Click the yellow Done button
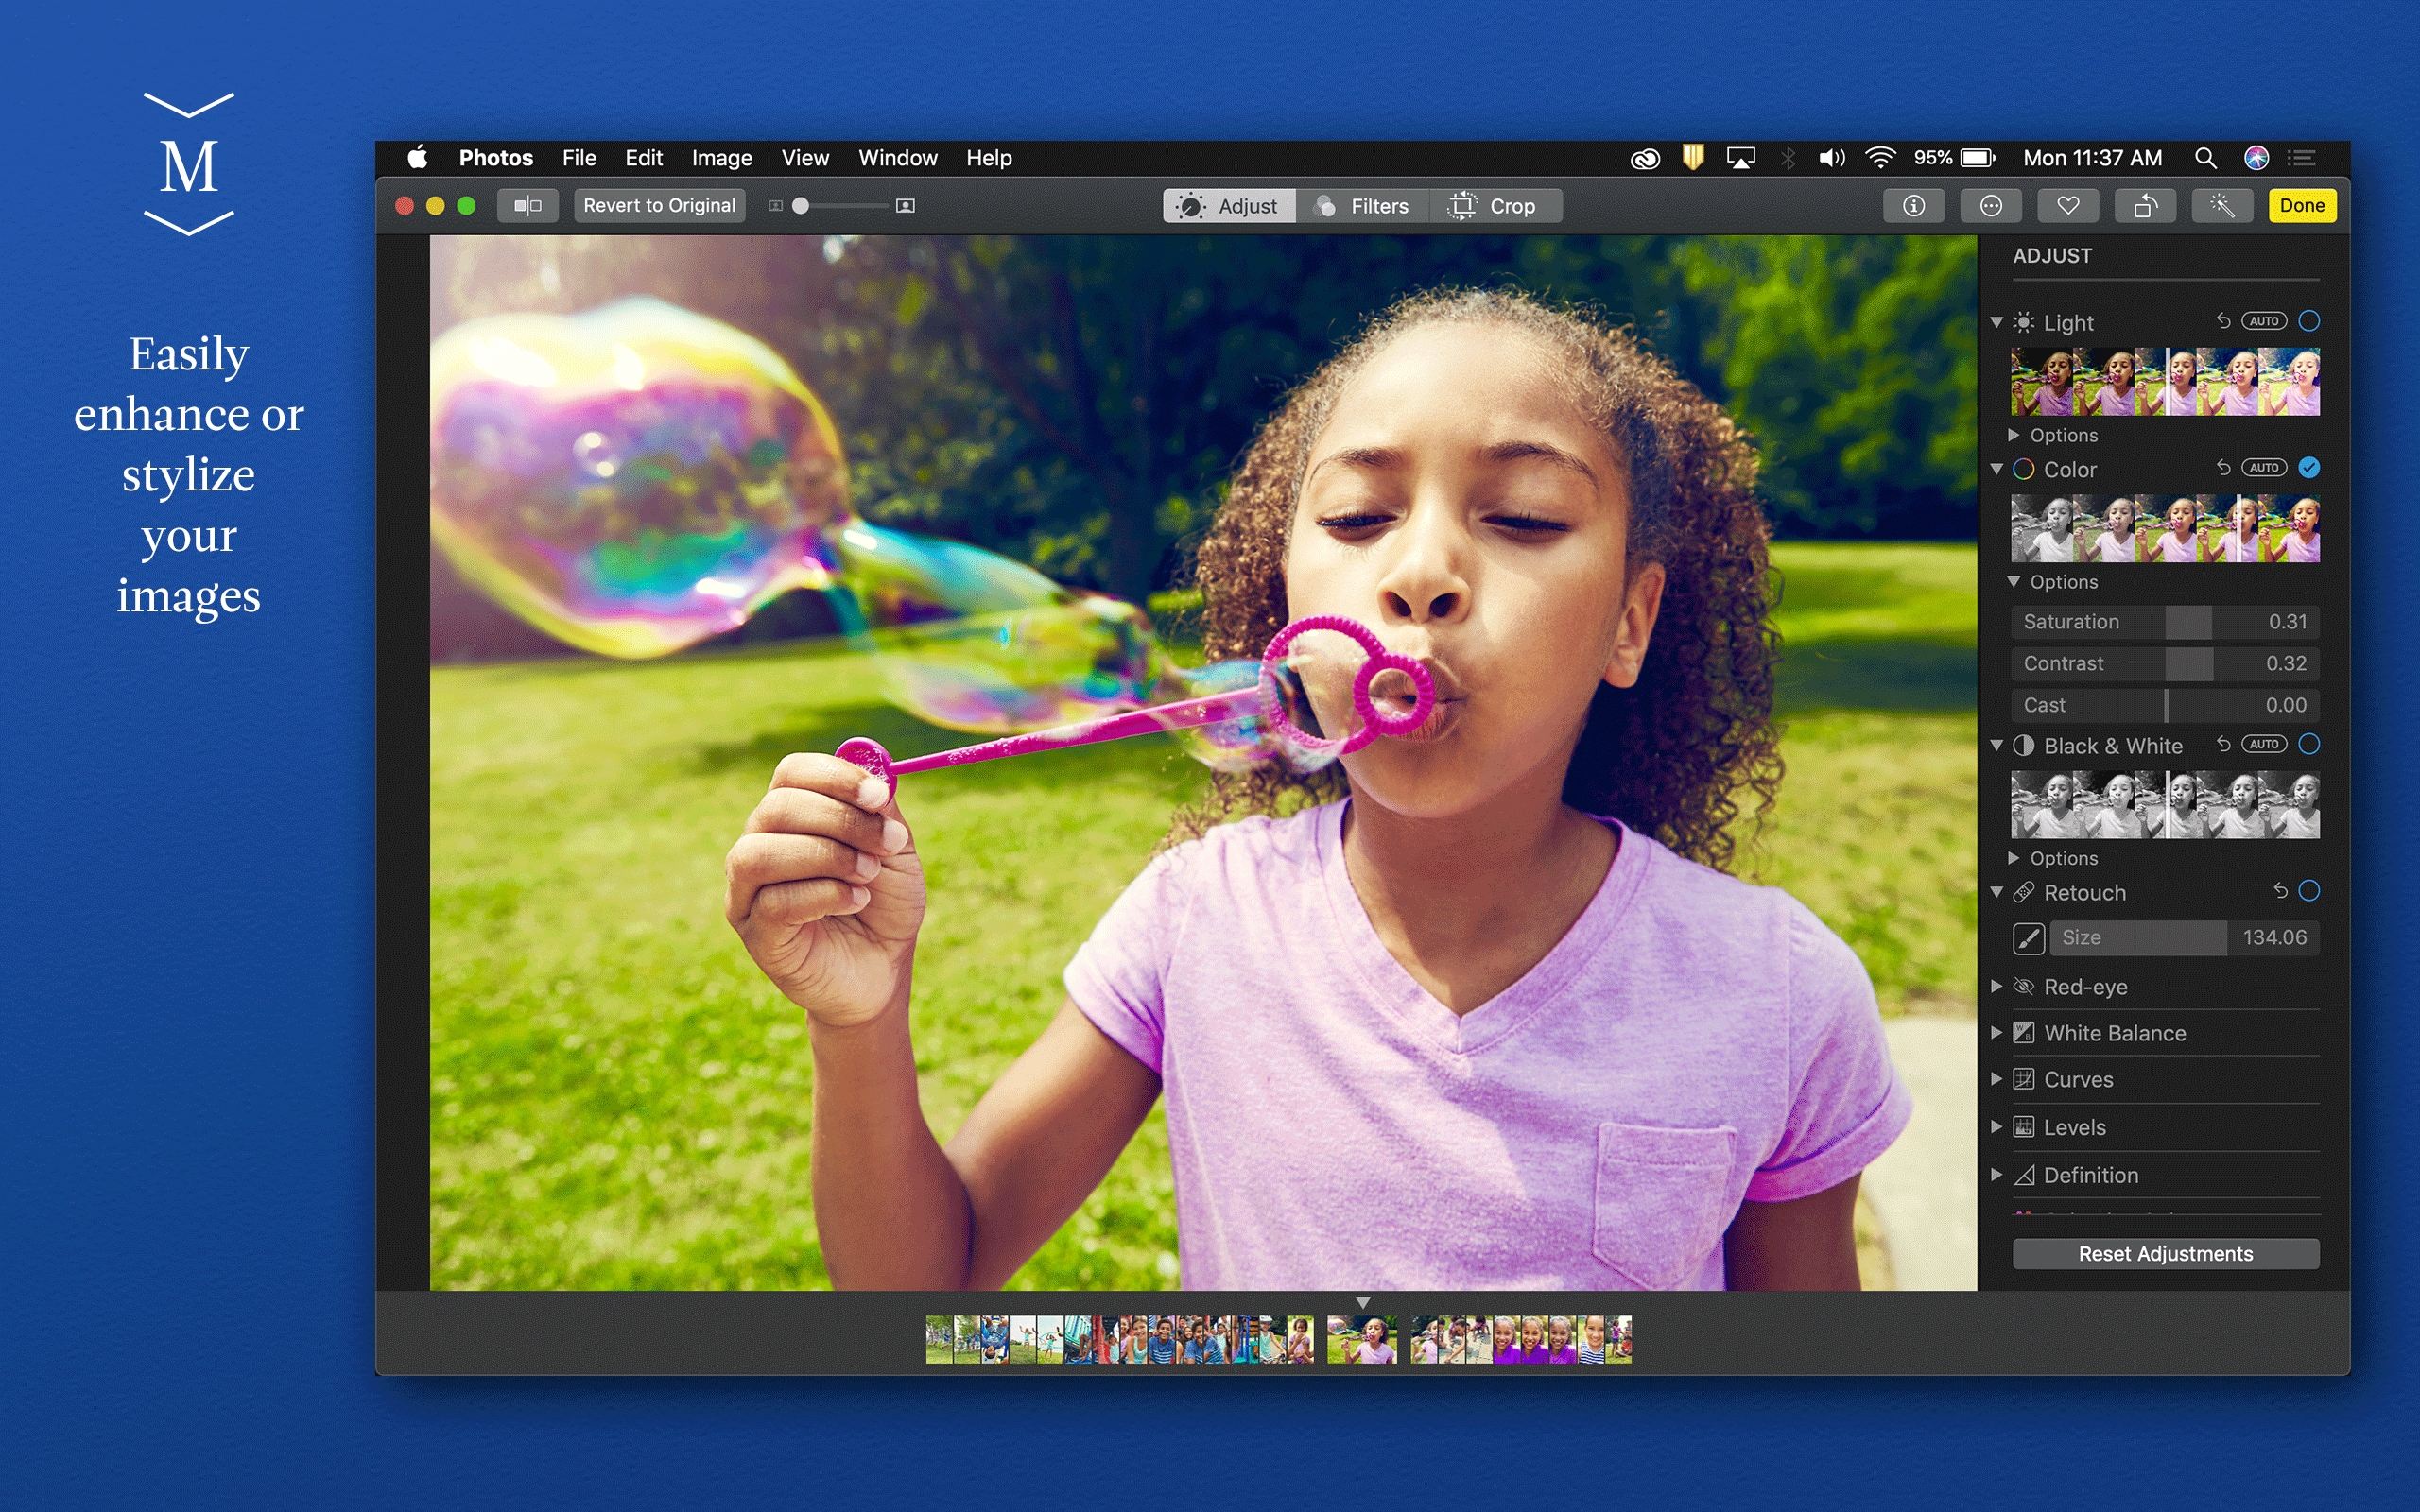The height and width of the screenshot is (1512, 2420). click(2302, 206)
